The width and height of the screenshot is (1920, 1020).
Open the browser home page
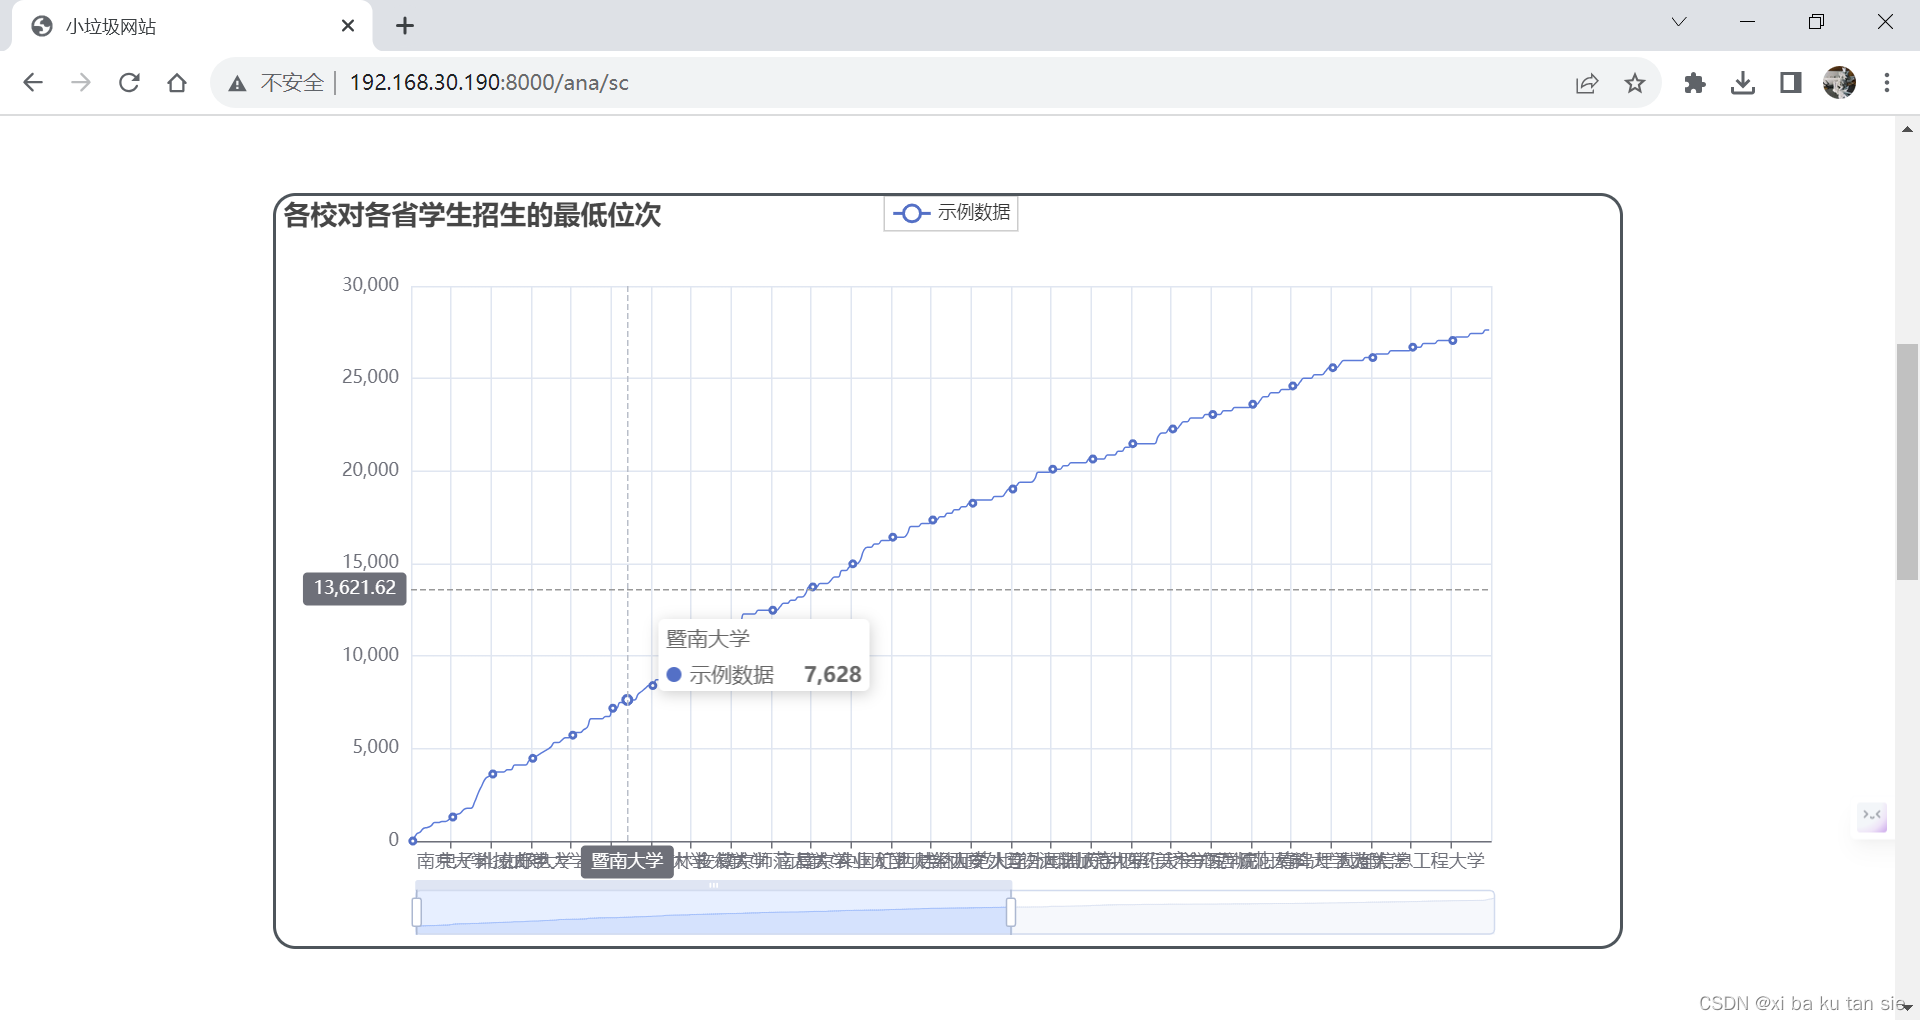click(177, 83)
